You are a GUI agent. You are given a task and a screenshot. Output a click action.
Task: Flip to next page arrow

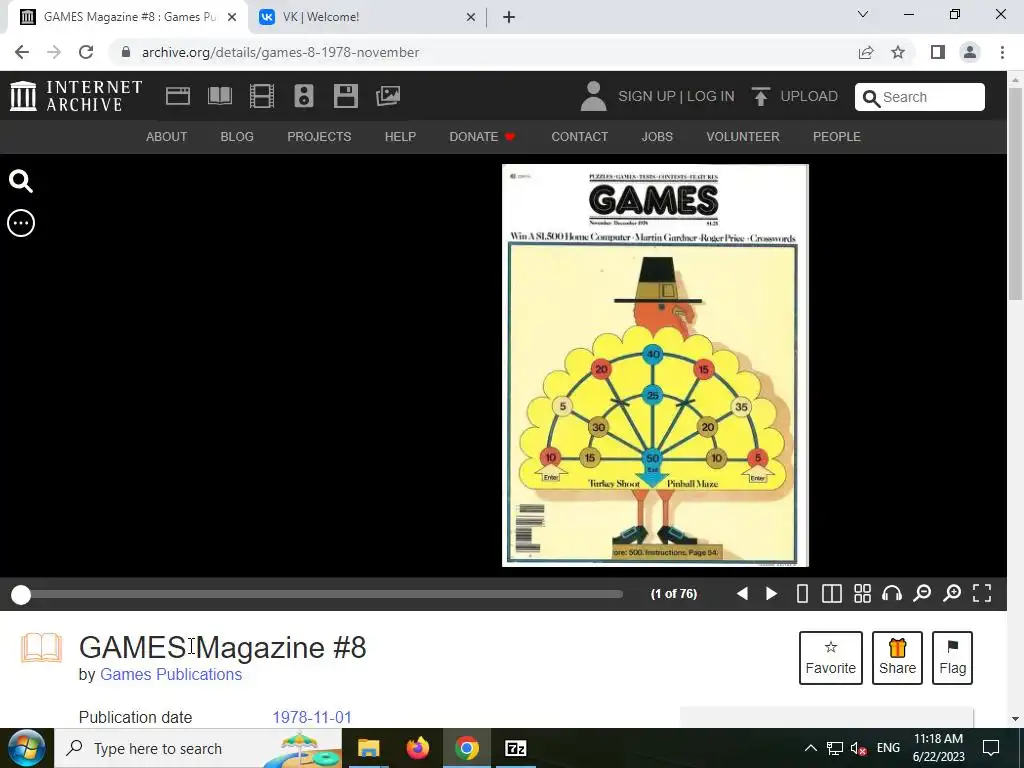771,594
